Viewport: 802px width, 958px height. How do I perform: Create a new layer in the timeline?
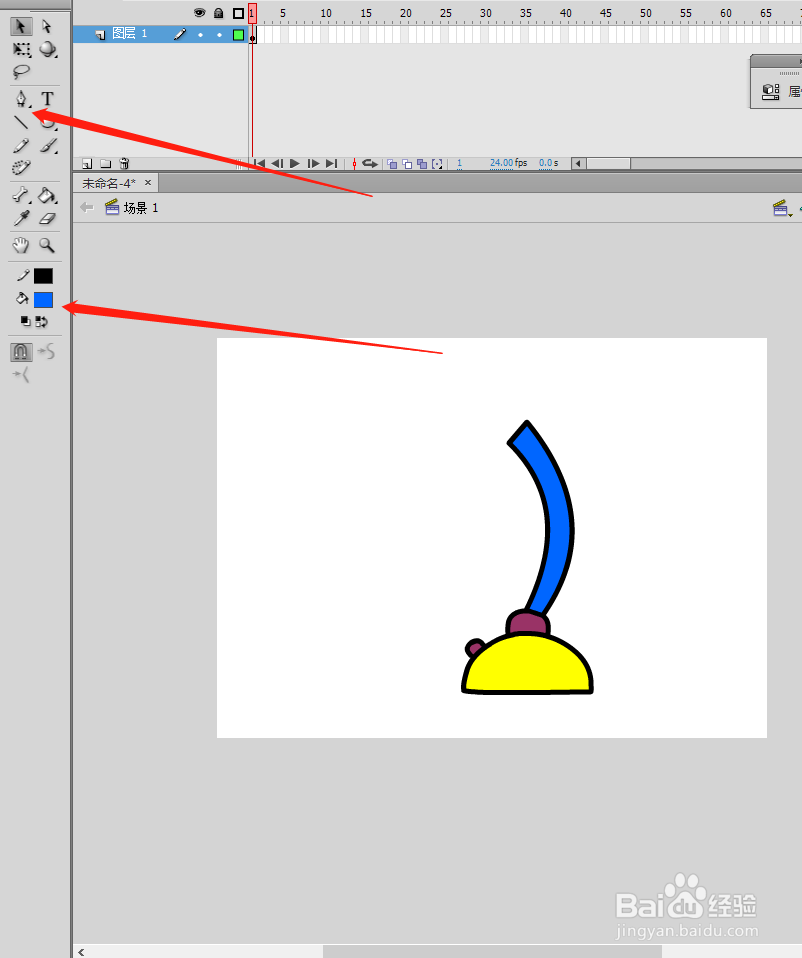coord(87,164)
